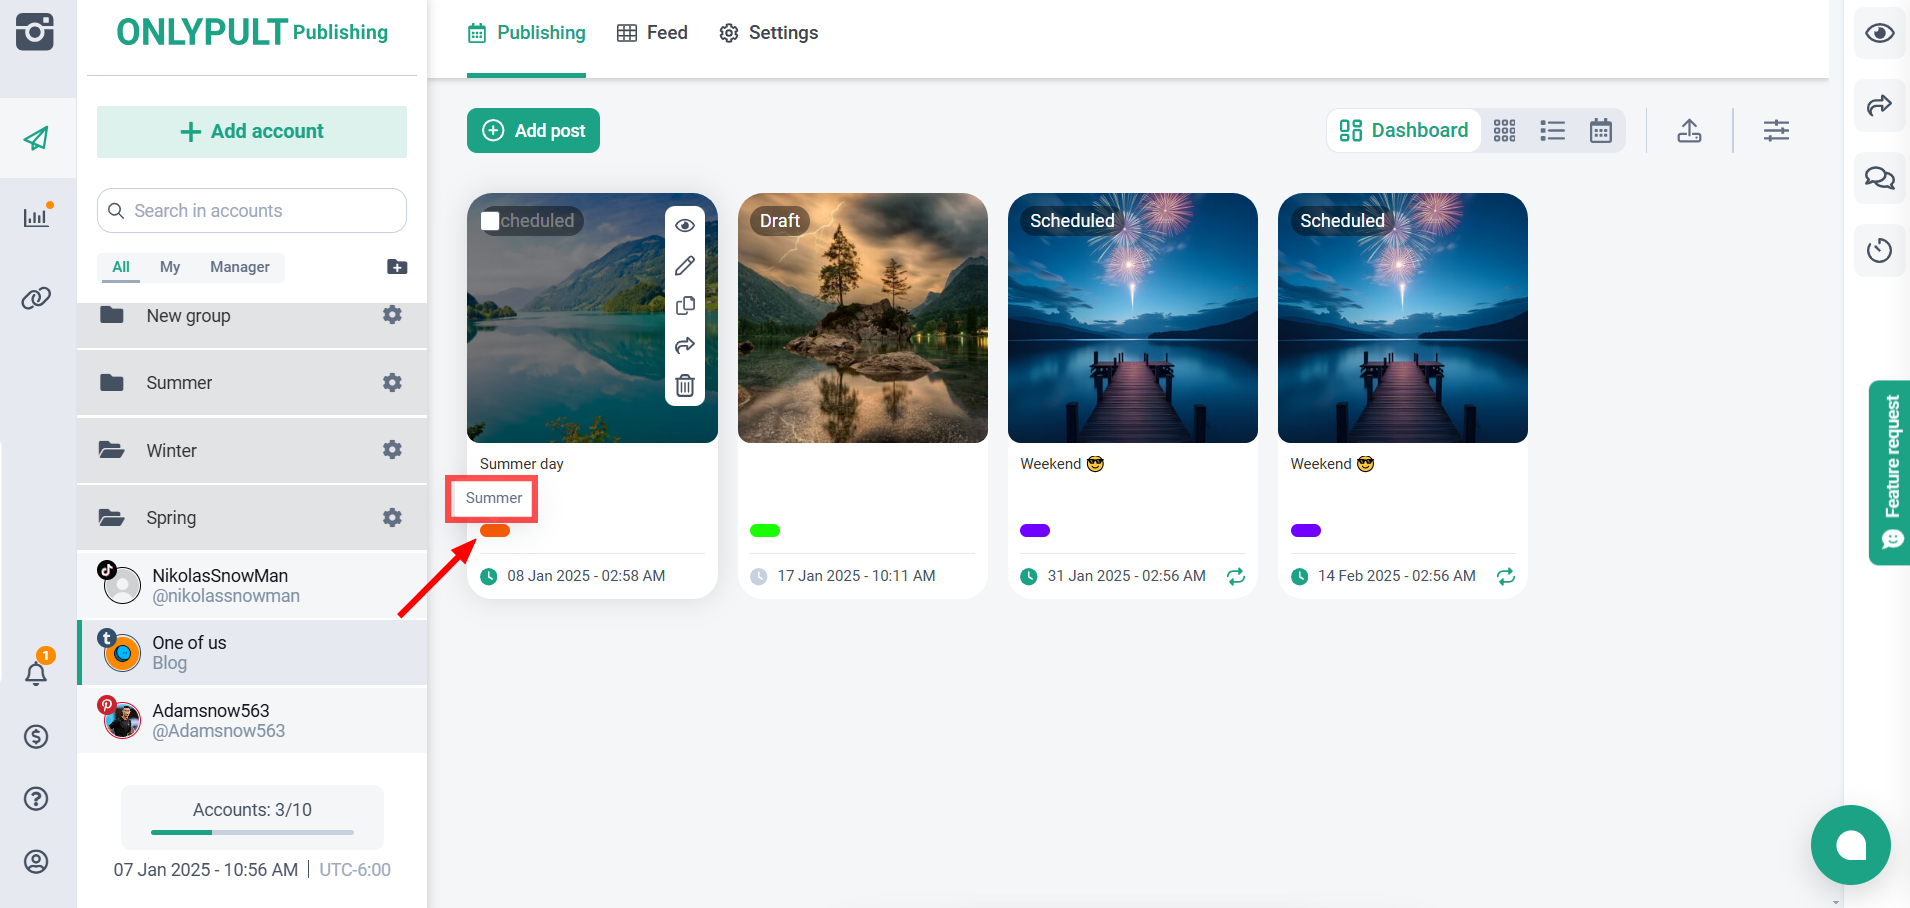
Task: Open the export upload icon
Action: [x=1689, y=131]
